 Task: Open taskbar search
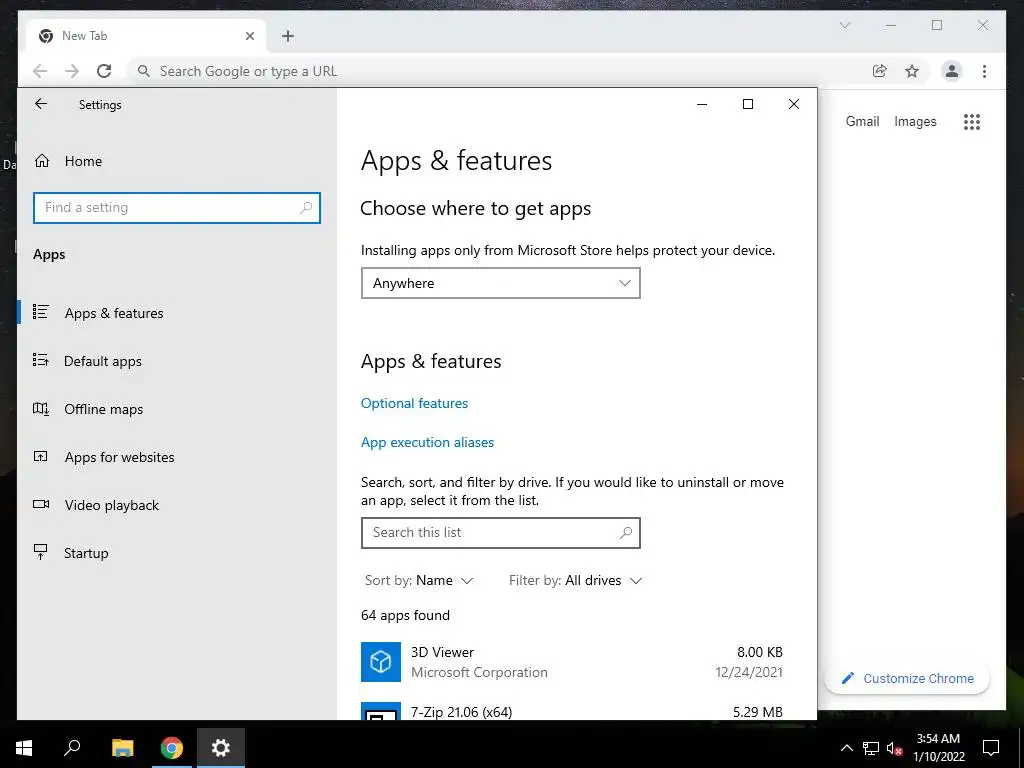[72, 748]
